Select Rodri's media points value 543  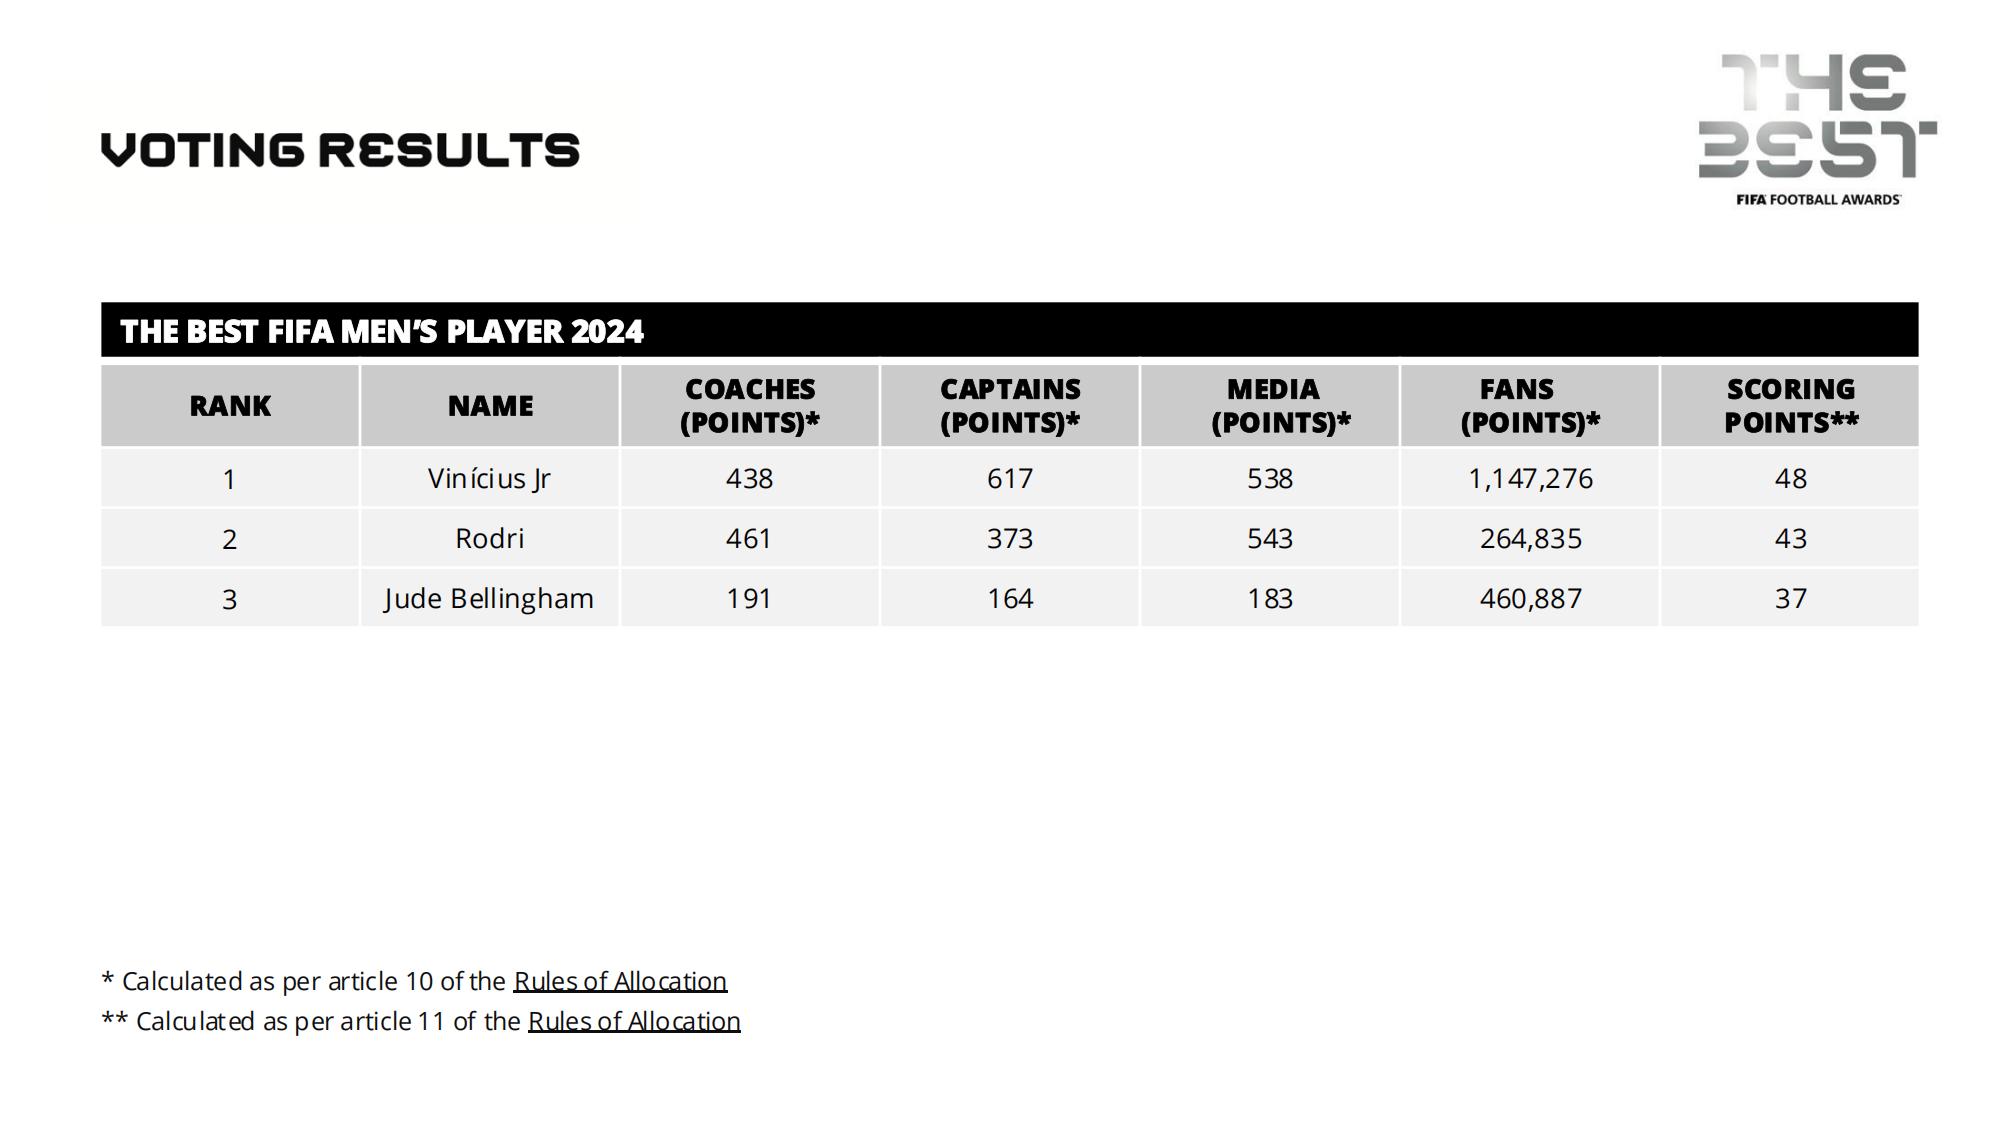tap(1270, 539)
